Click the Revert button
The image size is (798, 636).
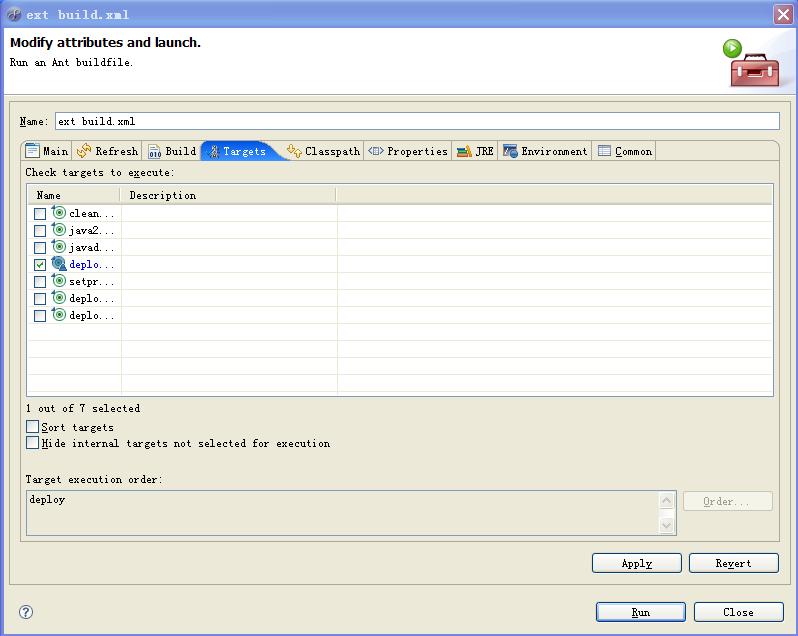pyautogui.click(x=733, y=563)
